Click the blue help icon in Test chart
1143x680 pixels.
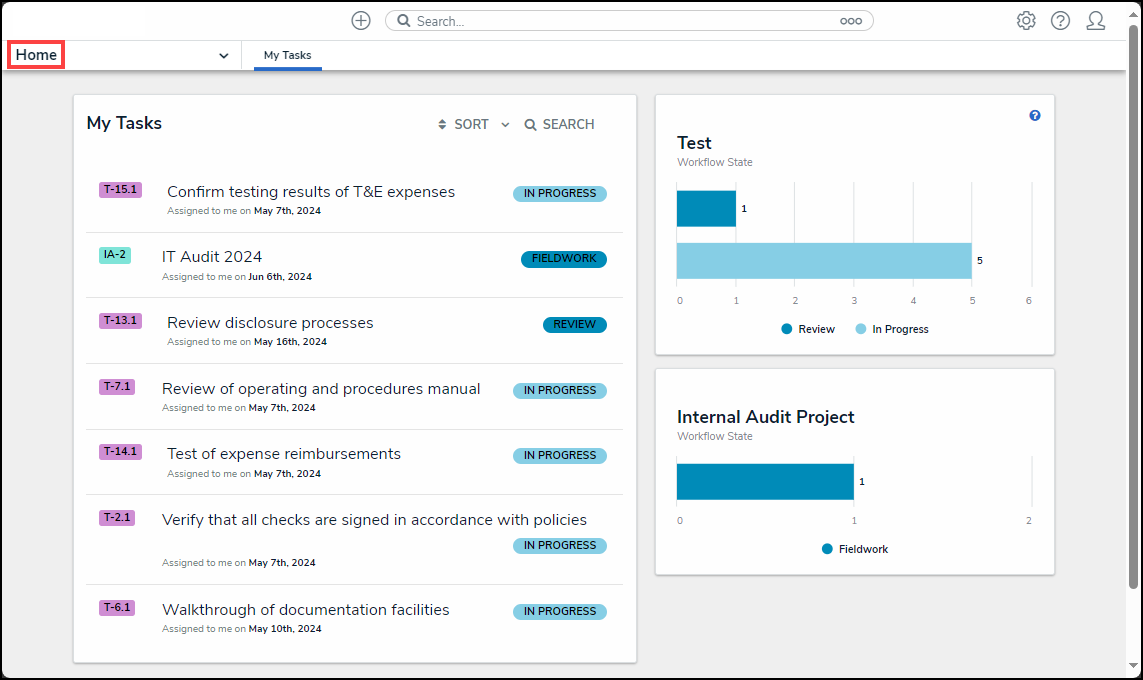pos(1035,116)
